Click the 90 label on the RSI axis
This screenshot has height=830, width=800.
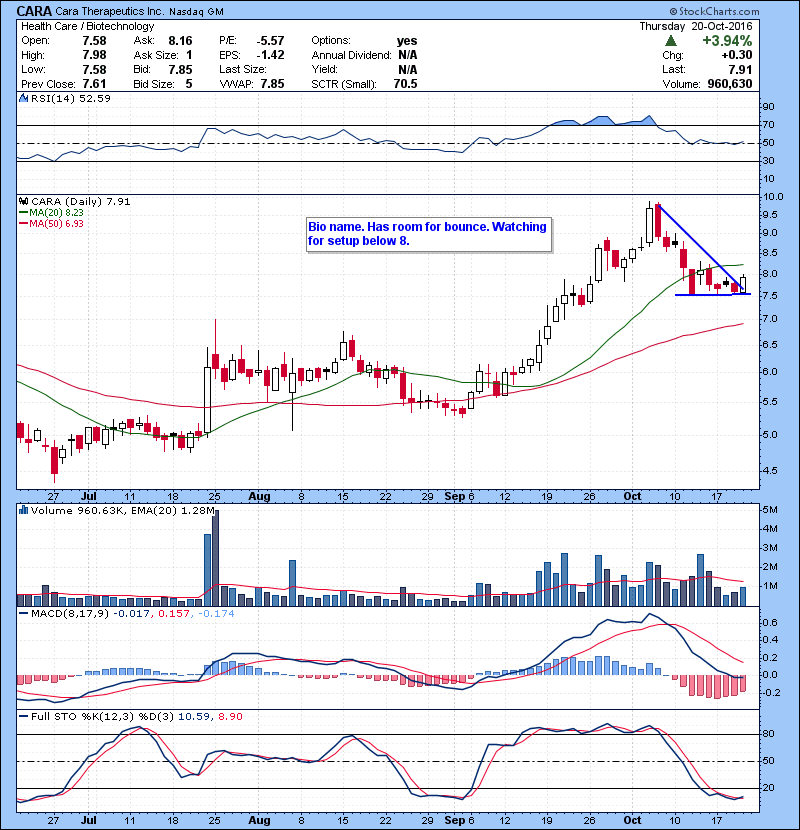point(768,107)
